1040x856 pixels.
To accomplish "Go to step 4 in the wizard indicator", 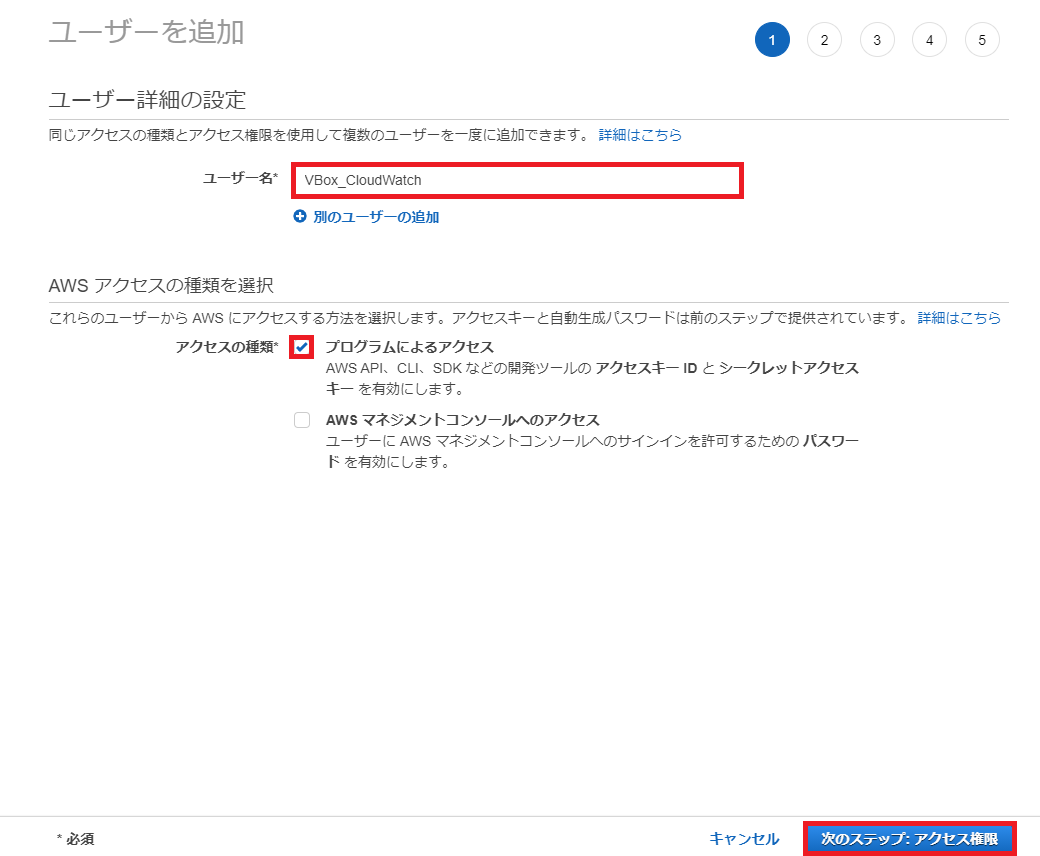I will point(929,40).
